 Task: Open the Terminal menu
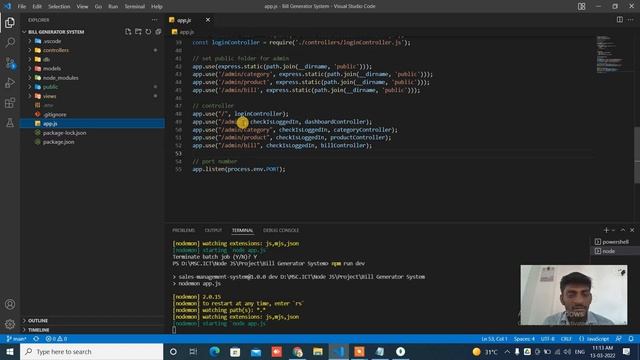(x=135, y=6)
